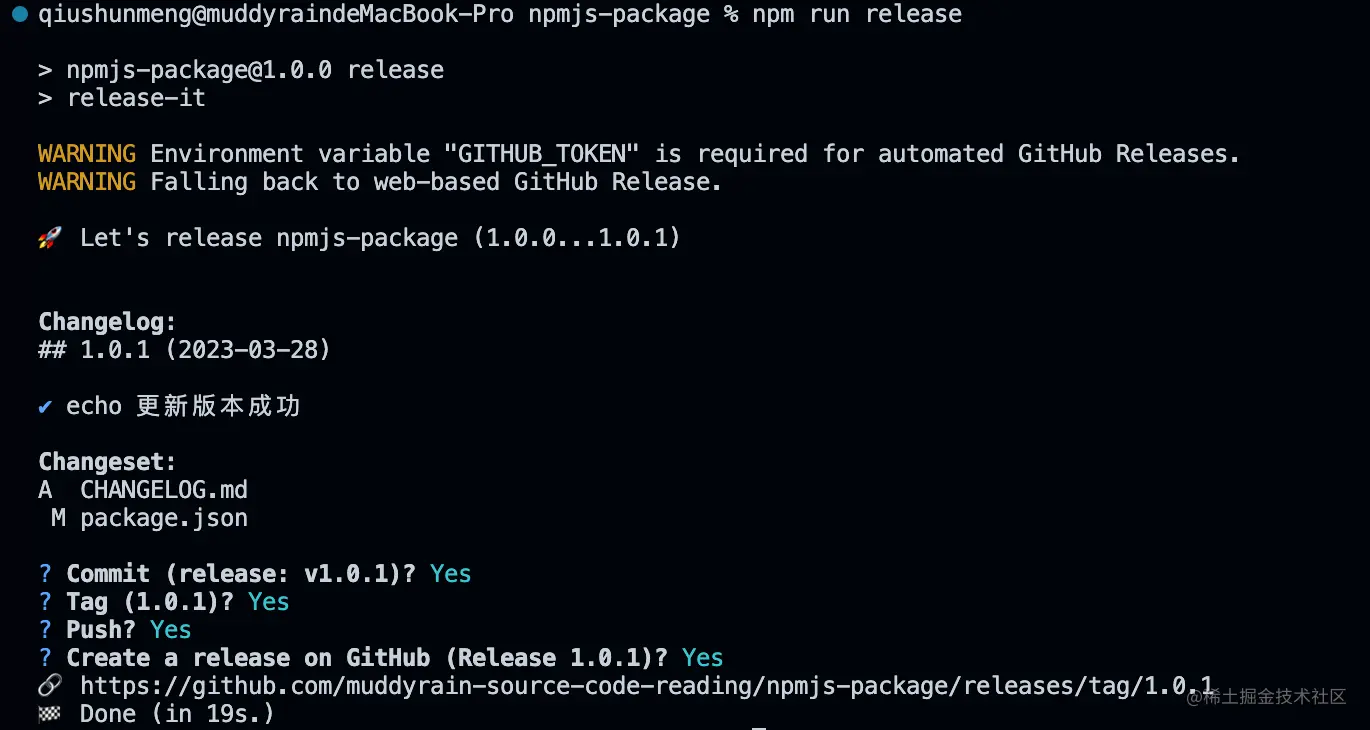Click the question mark before Push prompt

45,630
